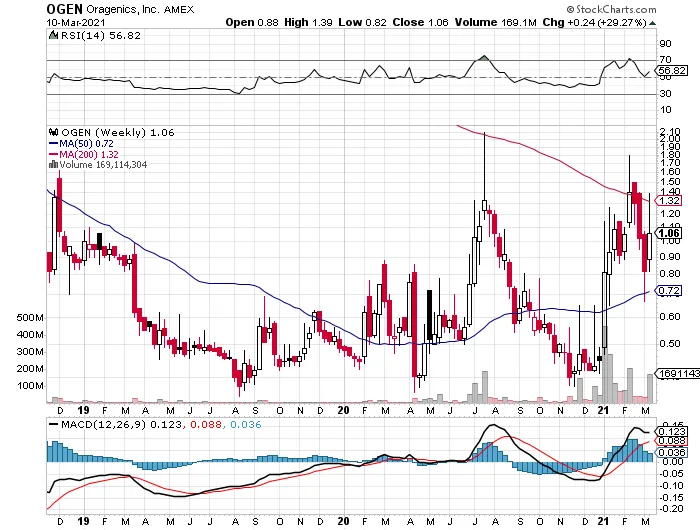Click the 0.60 price axis label
The image size is (700, 530).
click(x=670, y=317)
